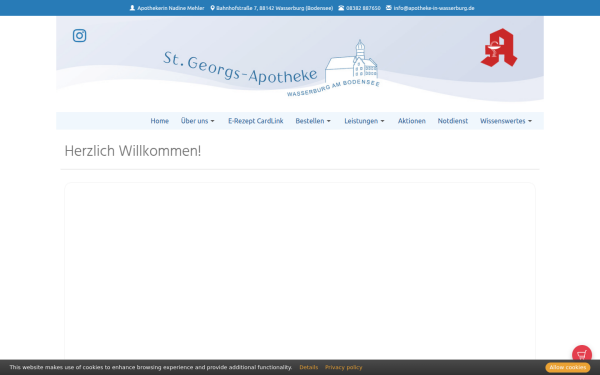This screenshot has width=600, height=375.
Task: Click the St. Georgs-Apotheke church logo
Action: point(351,61)
